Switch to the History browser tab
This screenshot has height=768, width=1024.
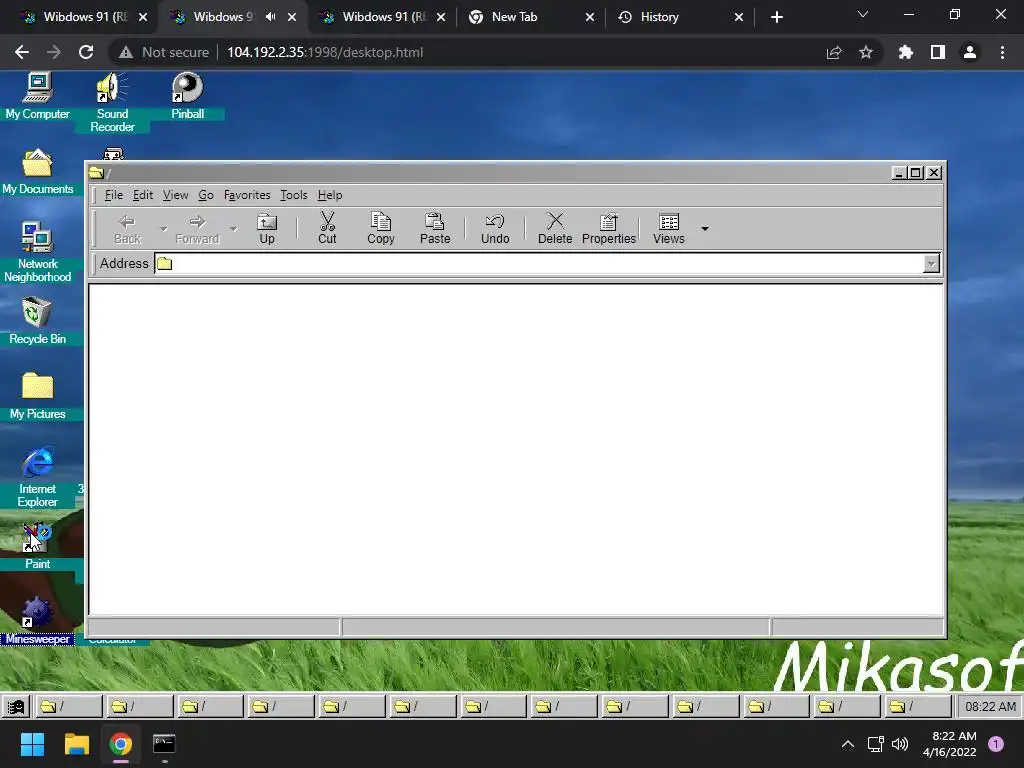pos(680,17)
